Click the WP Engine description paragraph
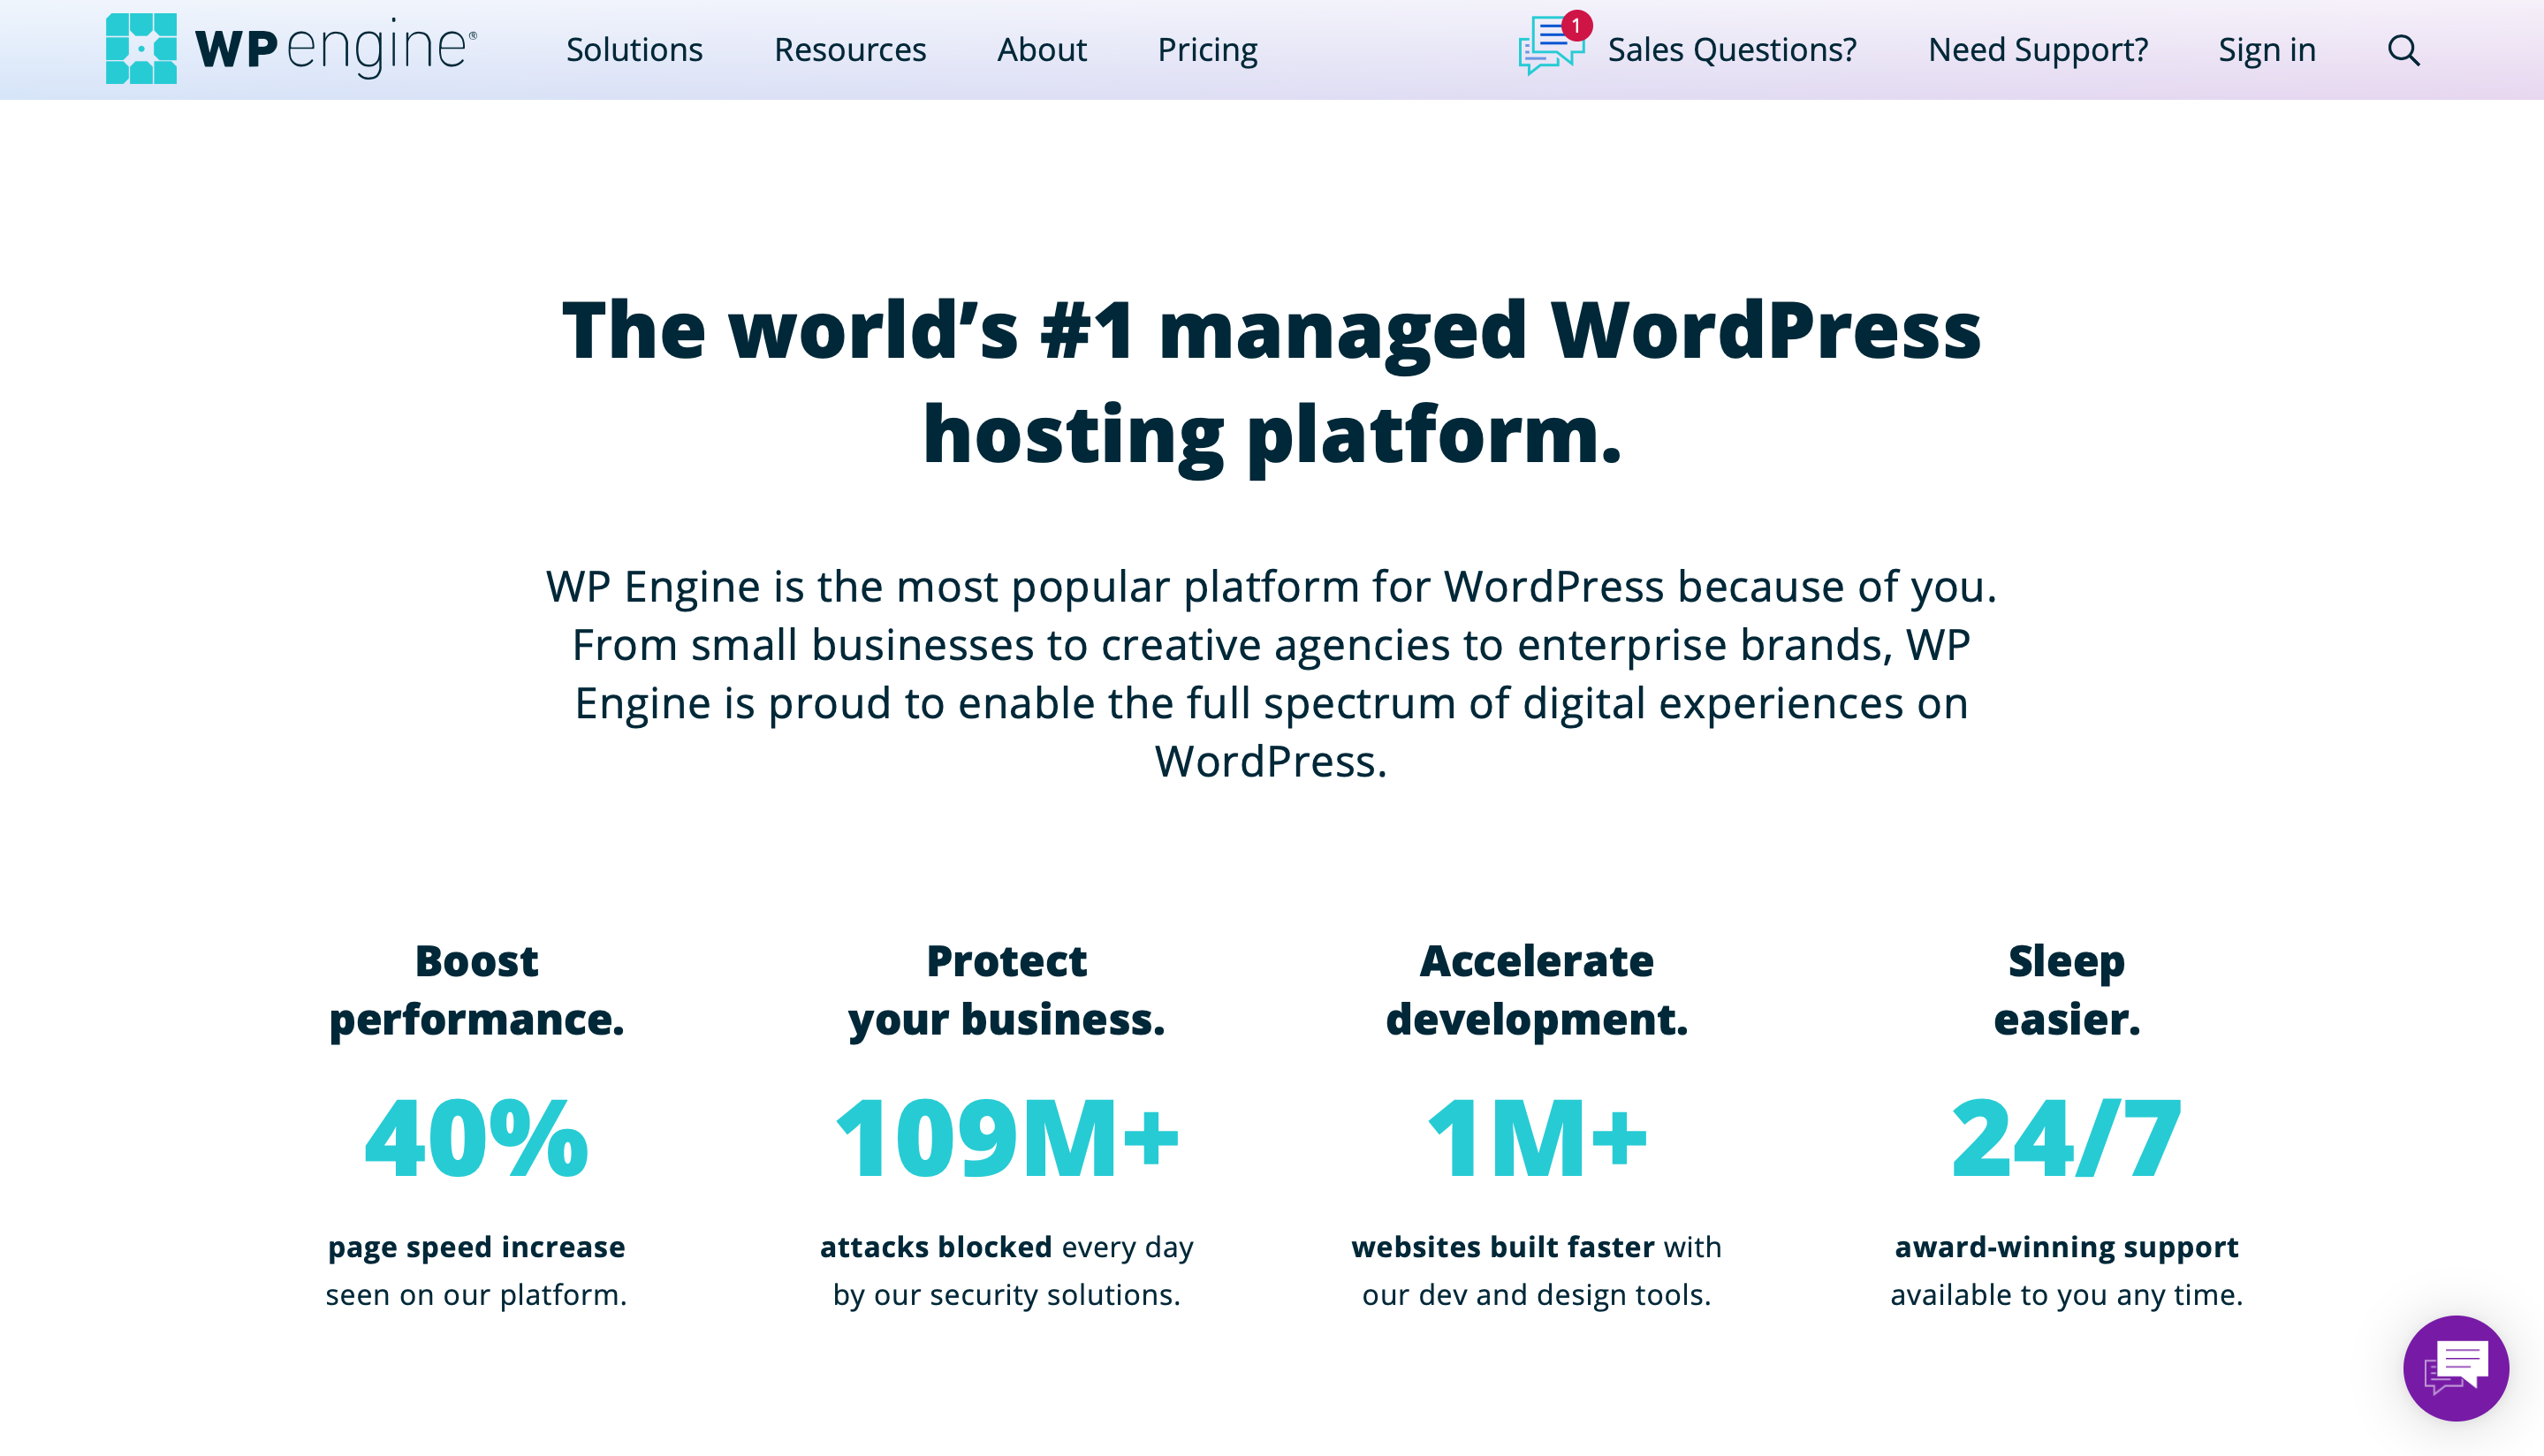 pos(1271,673)
